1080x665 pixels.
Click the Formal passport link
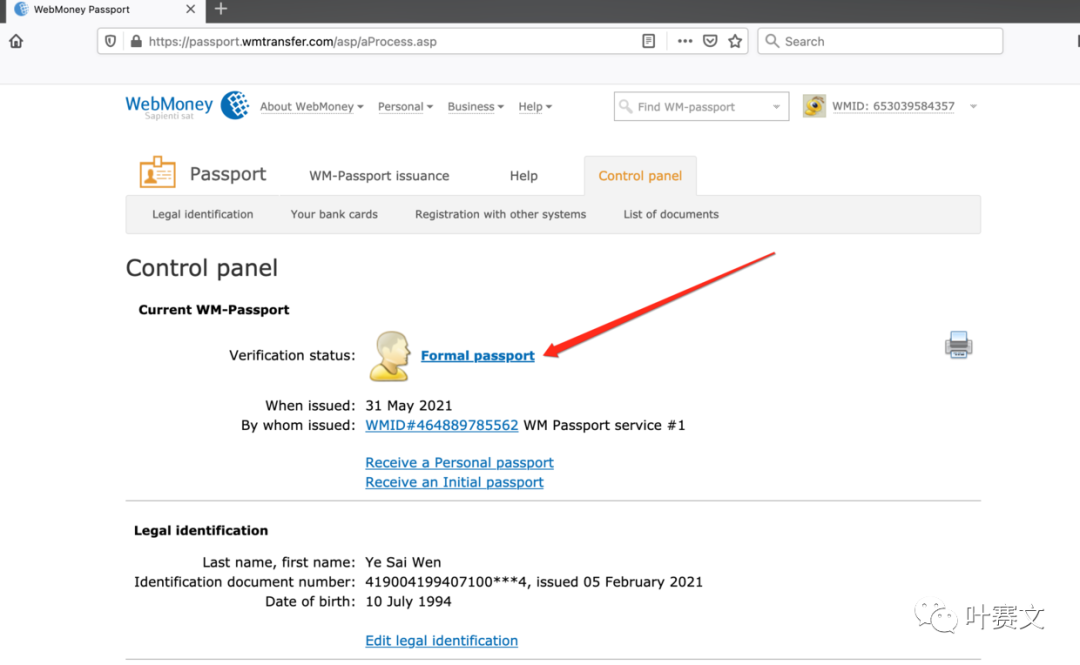477,356
